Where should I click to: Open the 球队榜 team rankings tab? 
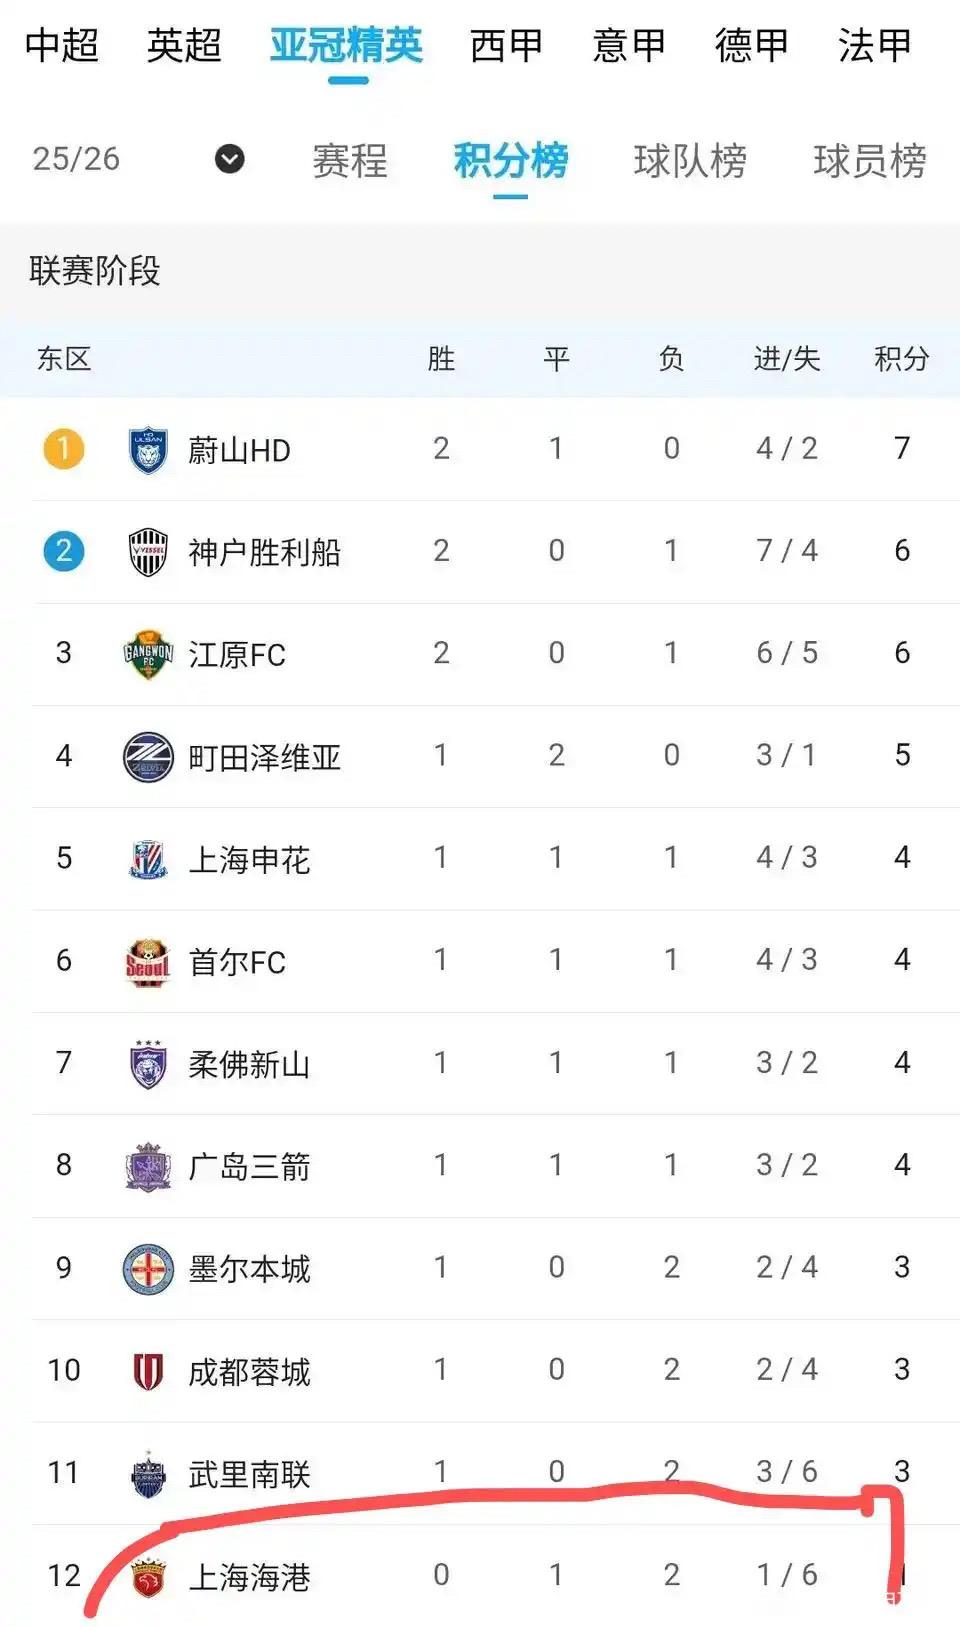coord(690,161)
